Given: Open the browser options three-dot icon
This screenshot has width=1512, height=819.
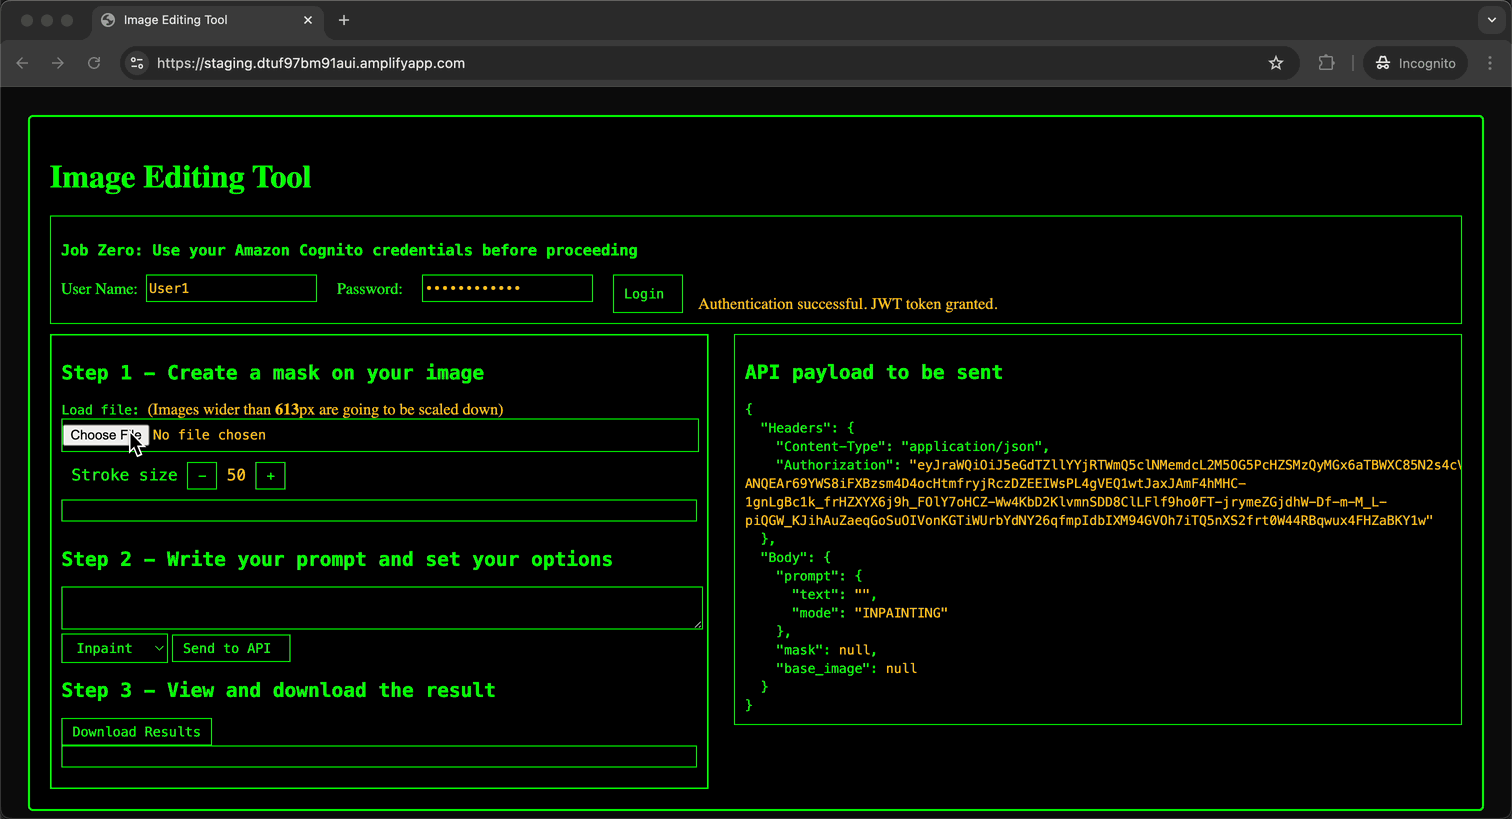Looking at the screenshot, I should coord(1491,62).
